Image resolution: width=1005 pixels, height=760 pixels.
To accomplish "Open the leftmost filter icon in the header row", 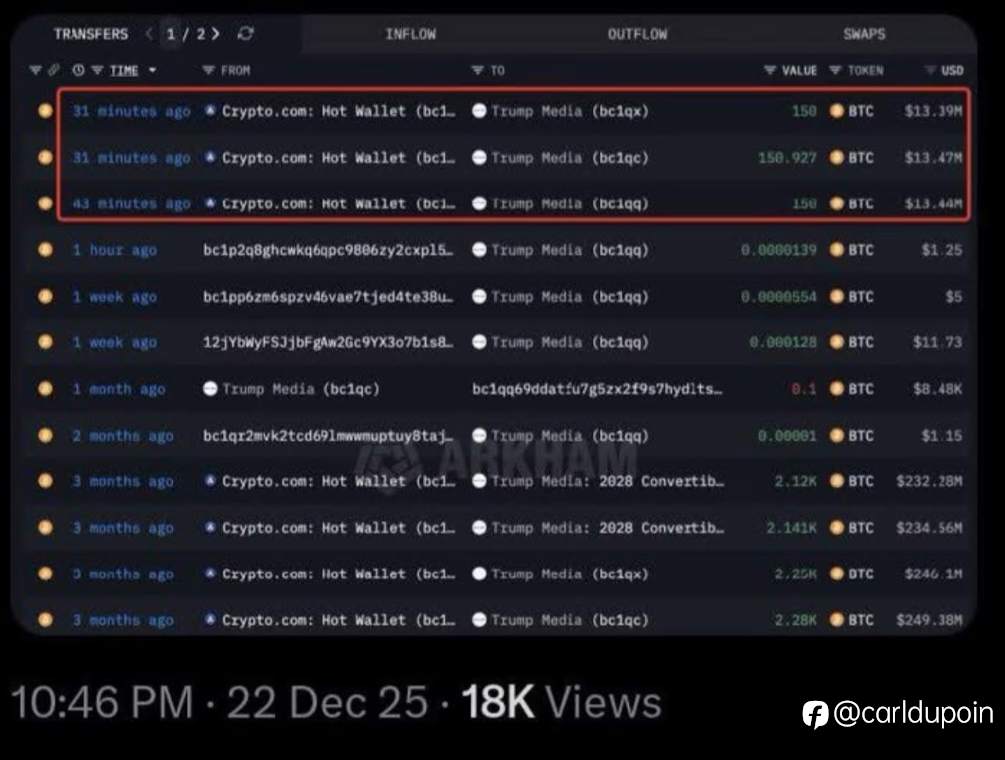I will (x=35, y=70).
